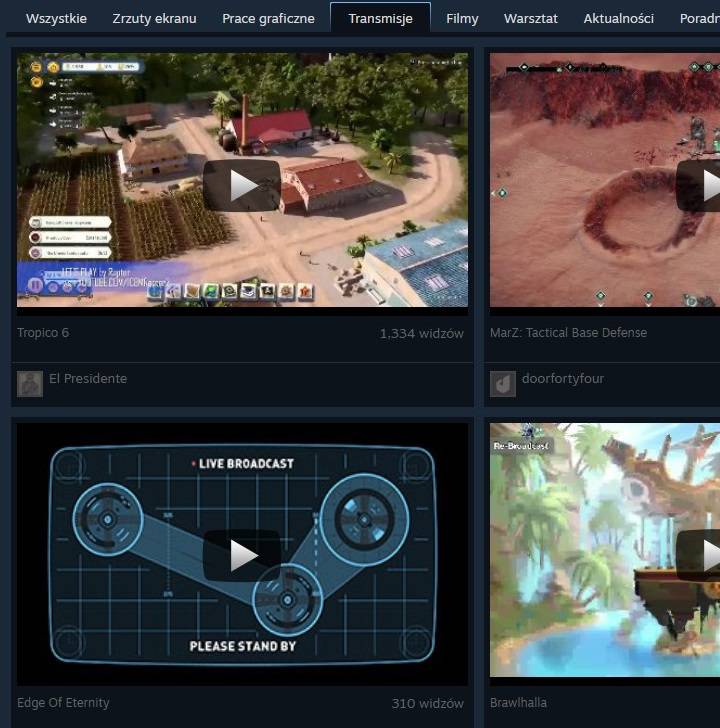Open doorfortyfour username link

(x=562, y=379)
